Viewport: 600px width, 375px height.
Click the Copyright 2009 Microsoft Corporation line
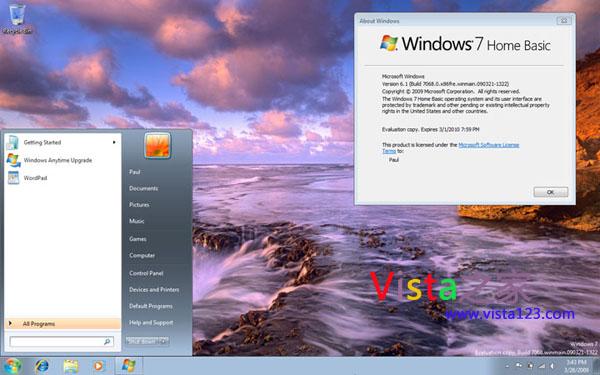(x=451, y=91)
